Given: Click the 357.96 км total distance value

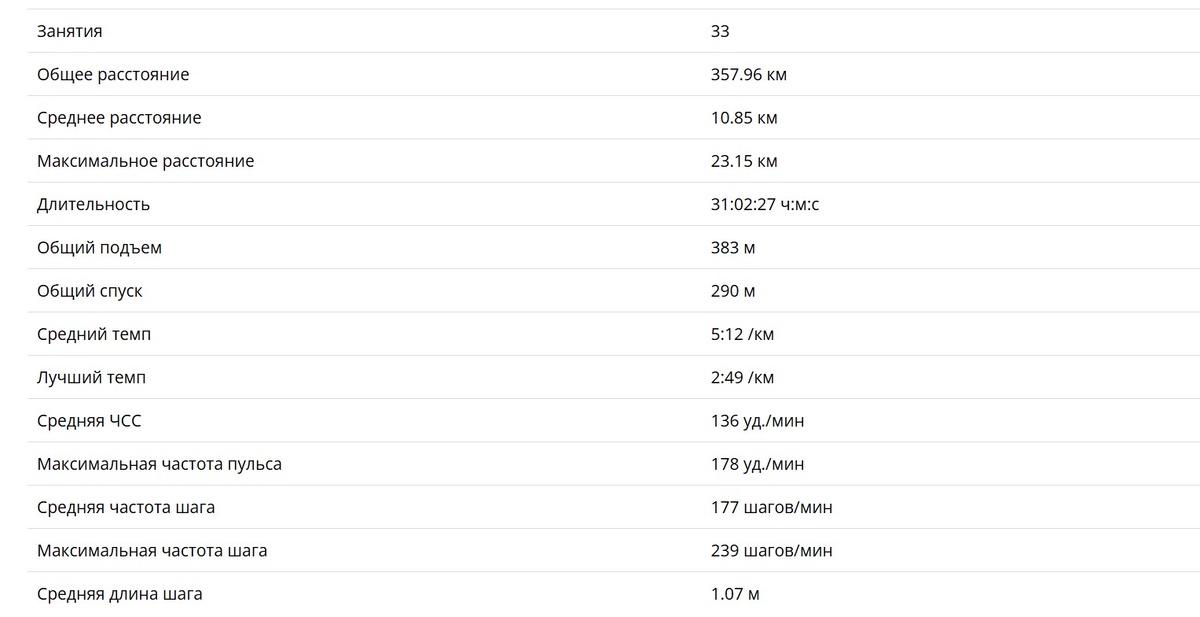Looking at the screenshot, I should 749,75.
